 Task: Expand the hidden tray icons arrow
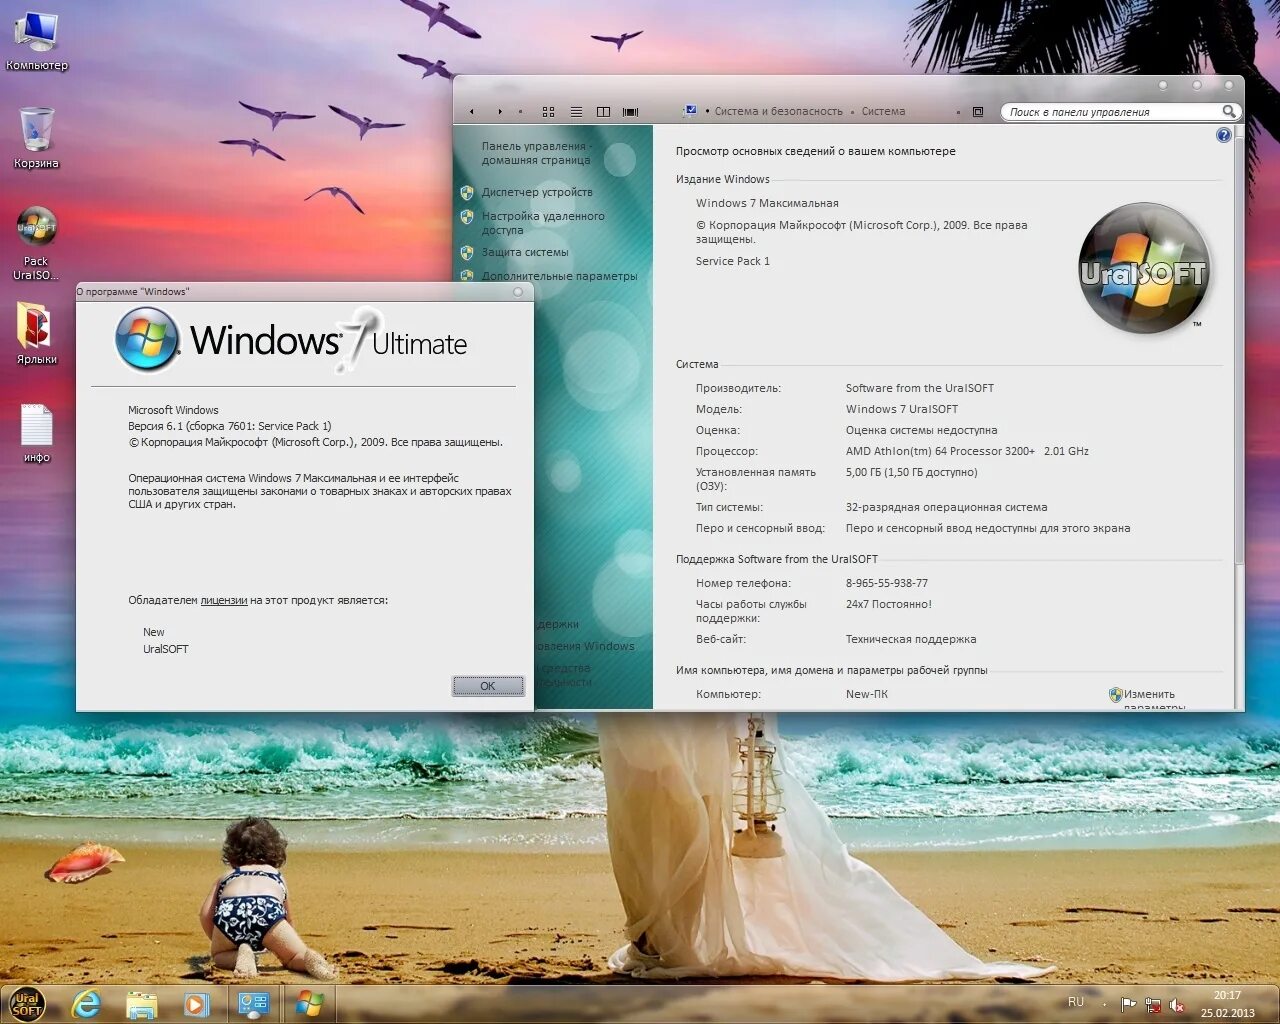[x=1104, y=1003]
